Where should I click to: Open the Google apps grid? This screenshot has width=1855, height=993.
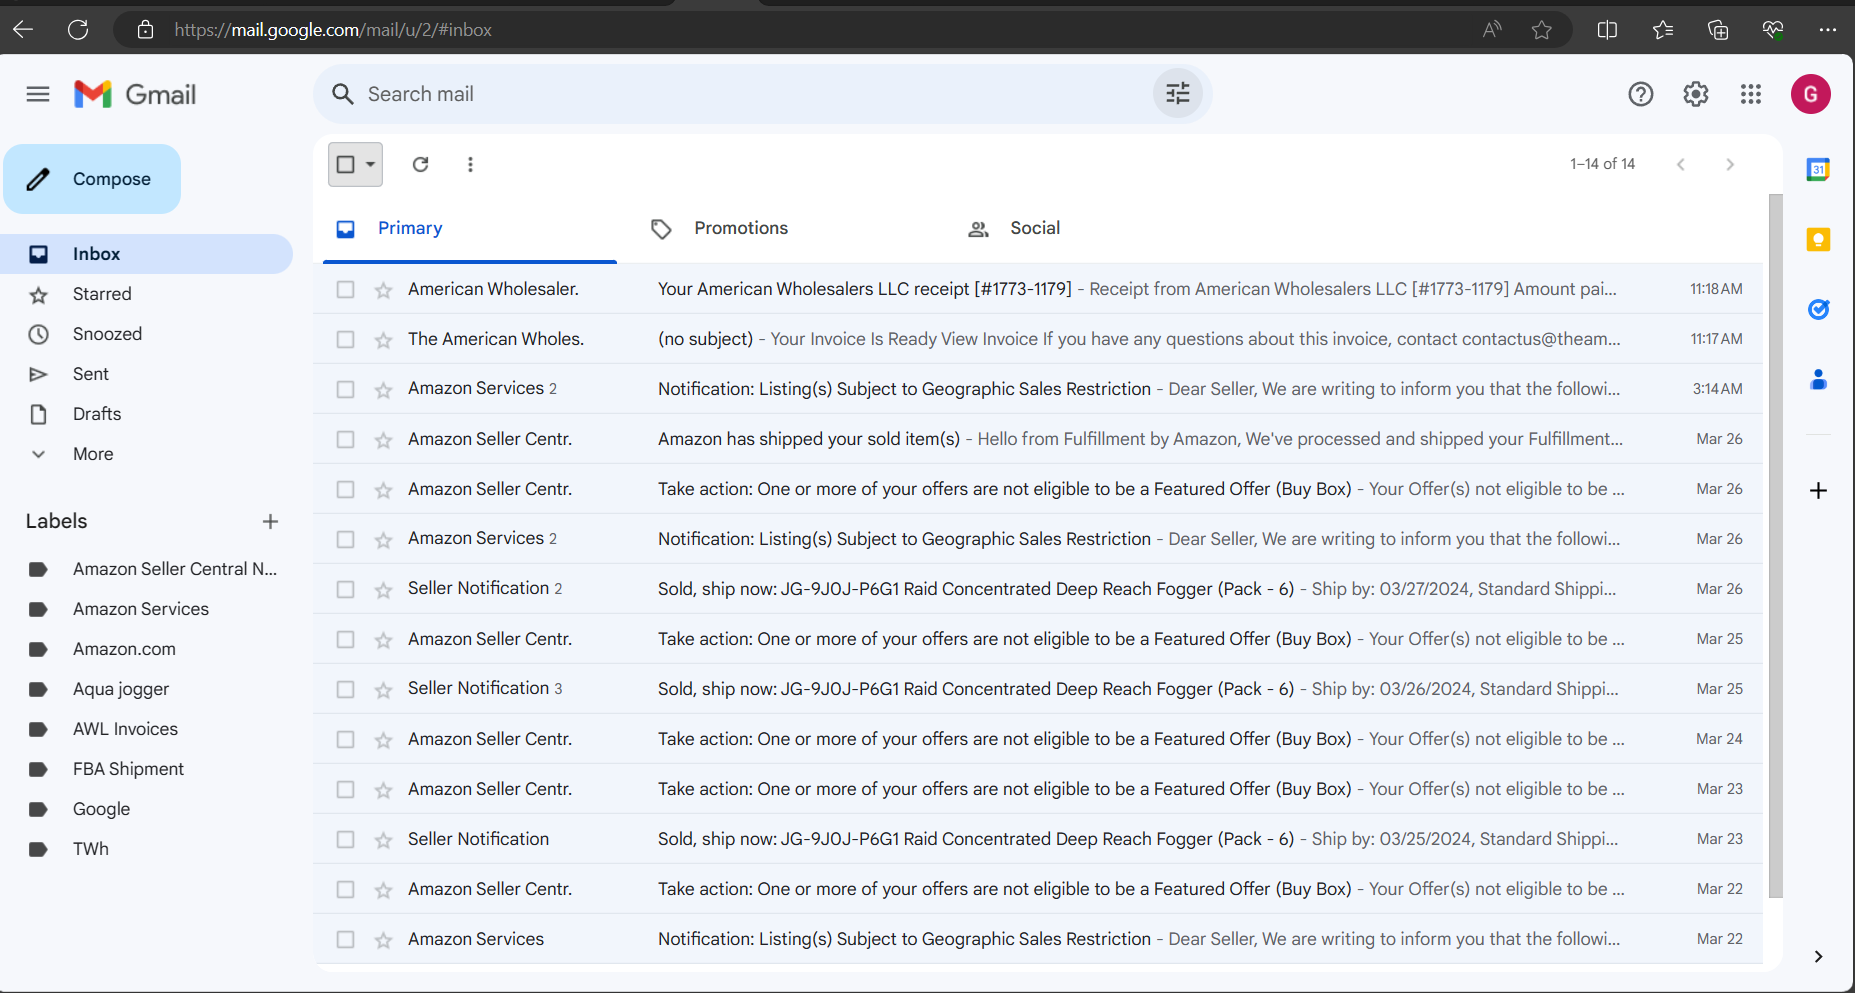point(1751,94)
